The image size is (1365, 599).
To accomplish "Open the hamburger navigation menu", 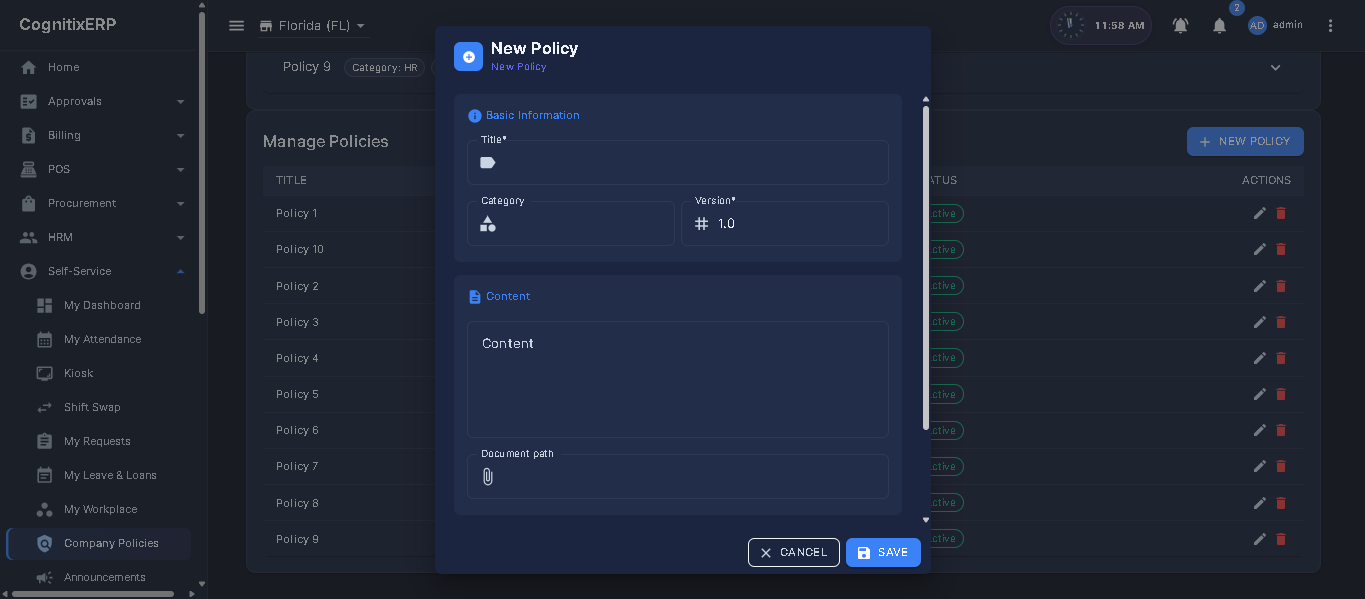I will click(x=236, y=26).
